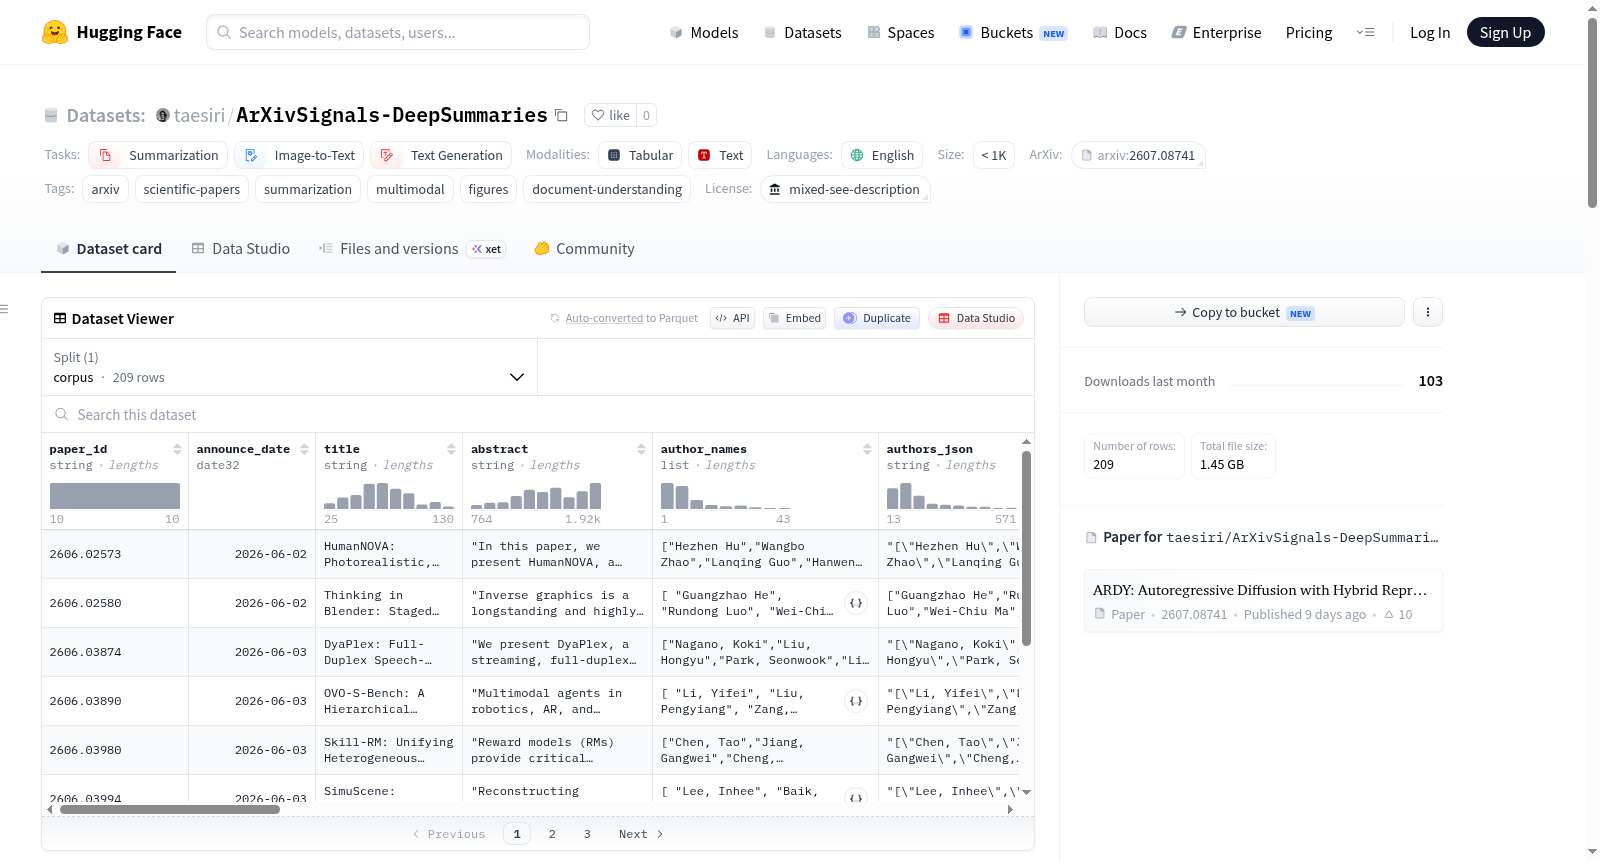Click the Copy to bucket button
Screen dimensions: 1600x861
[x=1244, y=313]
